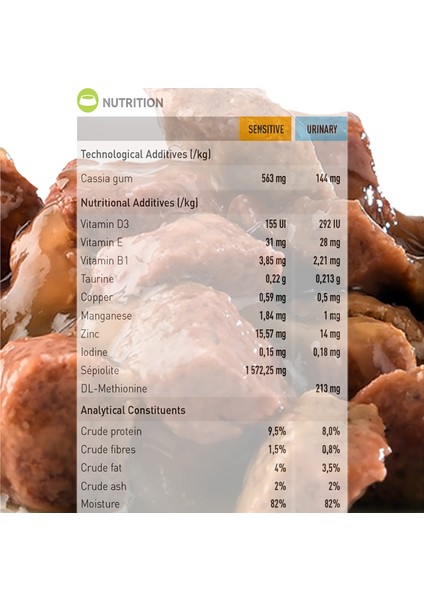The height and width of the screenshot is (600, 424).
Task: Click the Crude fat 3,5% value
Action: (331, 468)
